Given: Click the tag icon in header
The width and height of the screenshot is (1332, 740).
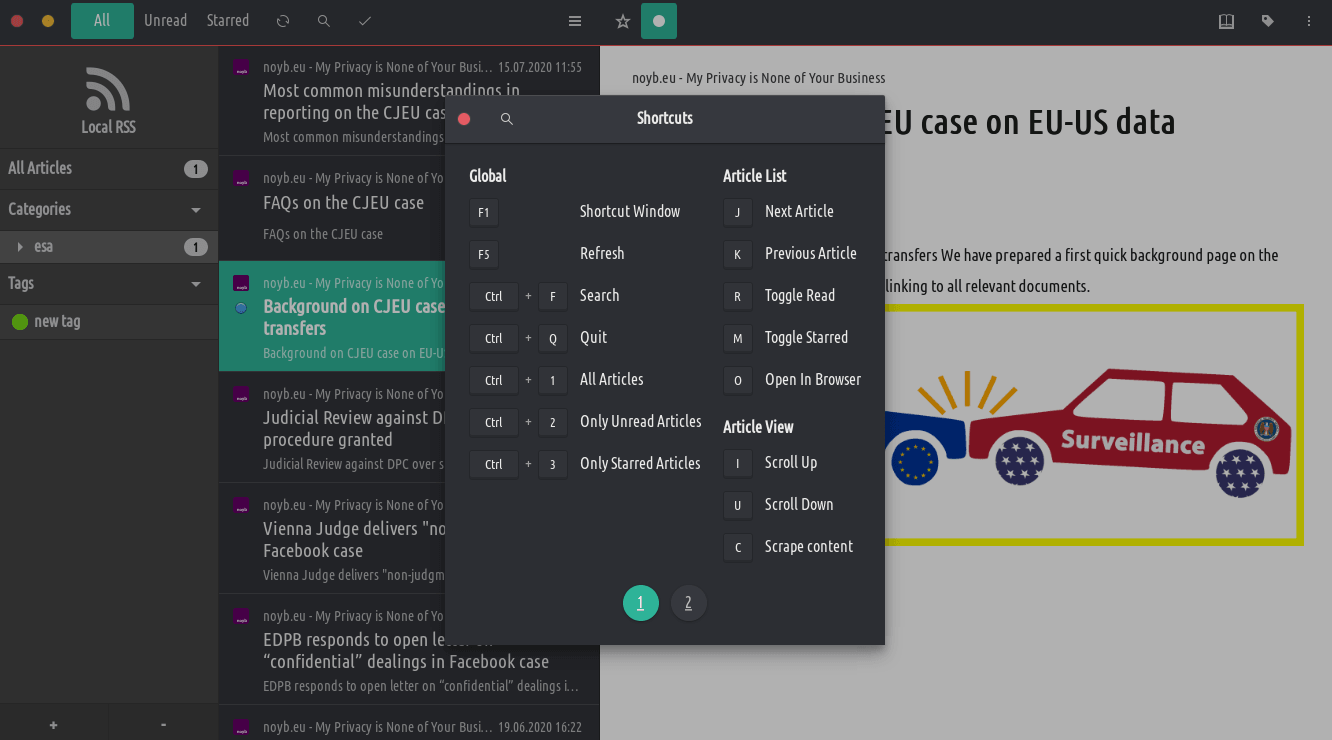Looking at the screenshot, I should (1268, 21).
